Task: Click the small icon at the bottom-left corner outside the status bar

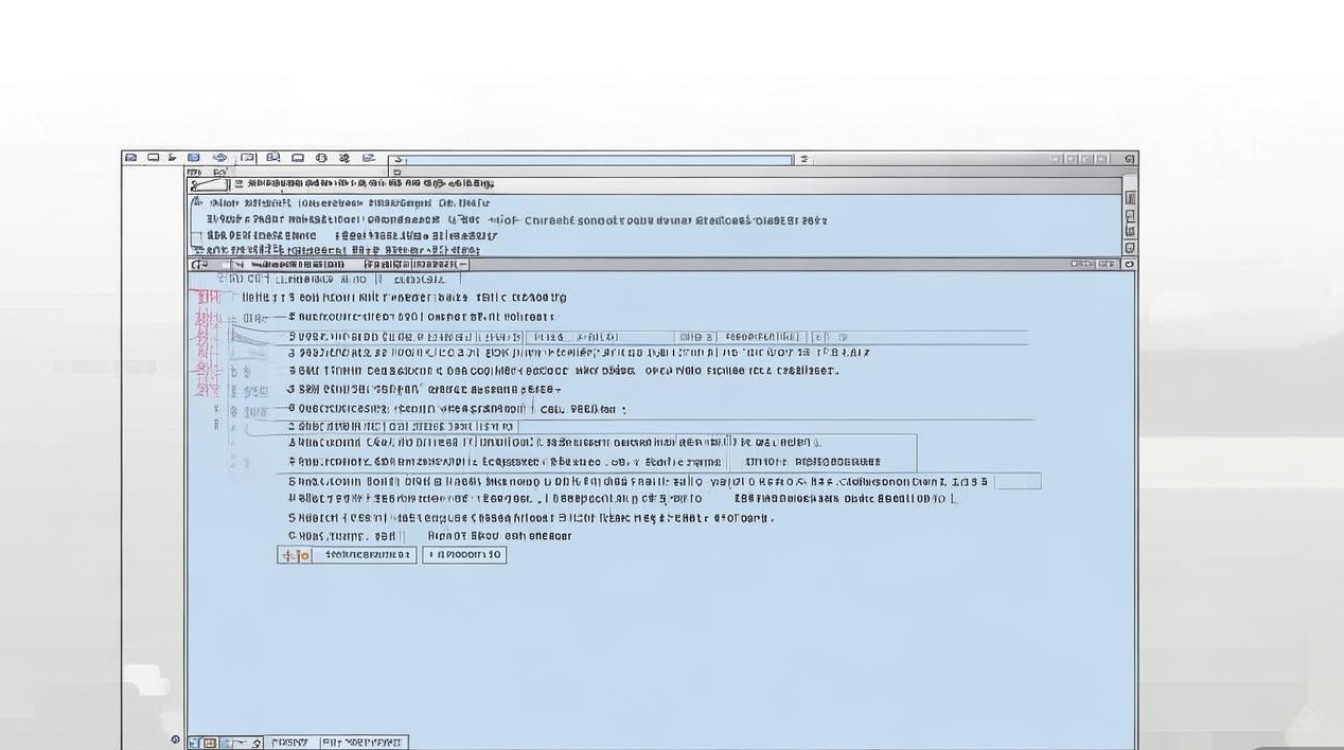Action: pyautogui.click(x=175, y=739)
